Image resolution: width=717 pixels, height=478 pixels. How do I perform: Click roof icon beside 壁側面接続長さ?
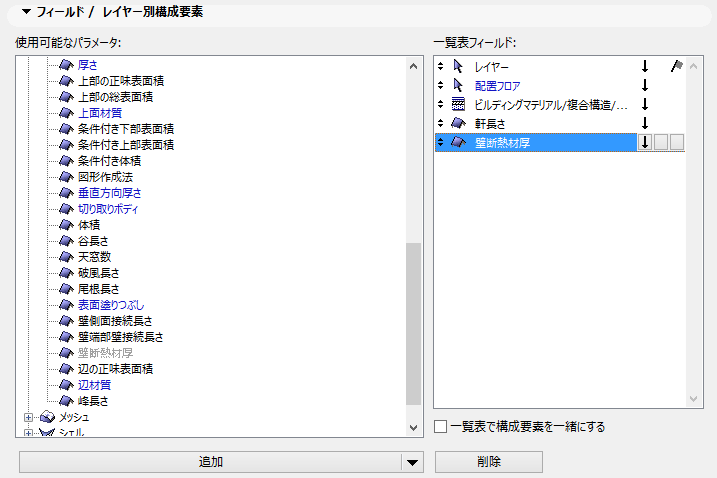point(66,321)
